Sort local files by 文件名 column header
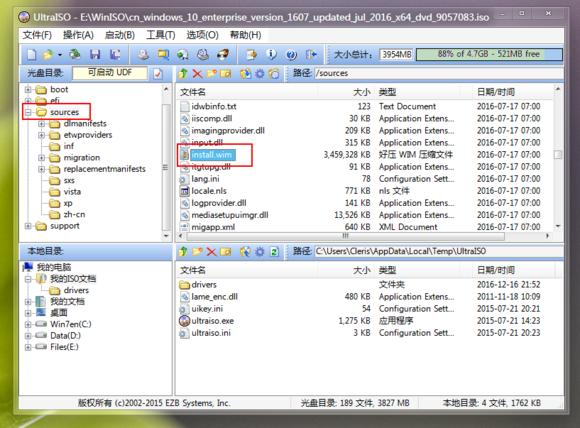This screenshot has width=580, height=428. pos(193,270)
